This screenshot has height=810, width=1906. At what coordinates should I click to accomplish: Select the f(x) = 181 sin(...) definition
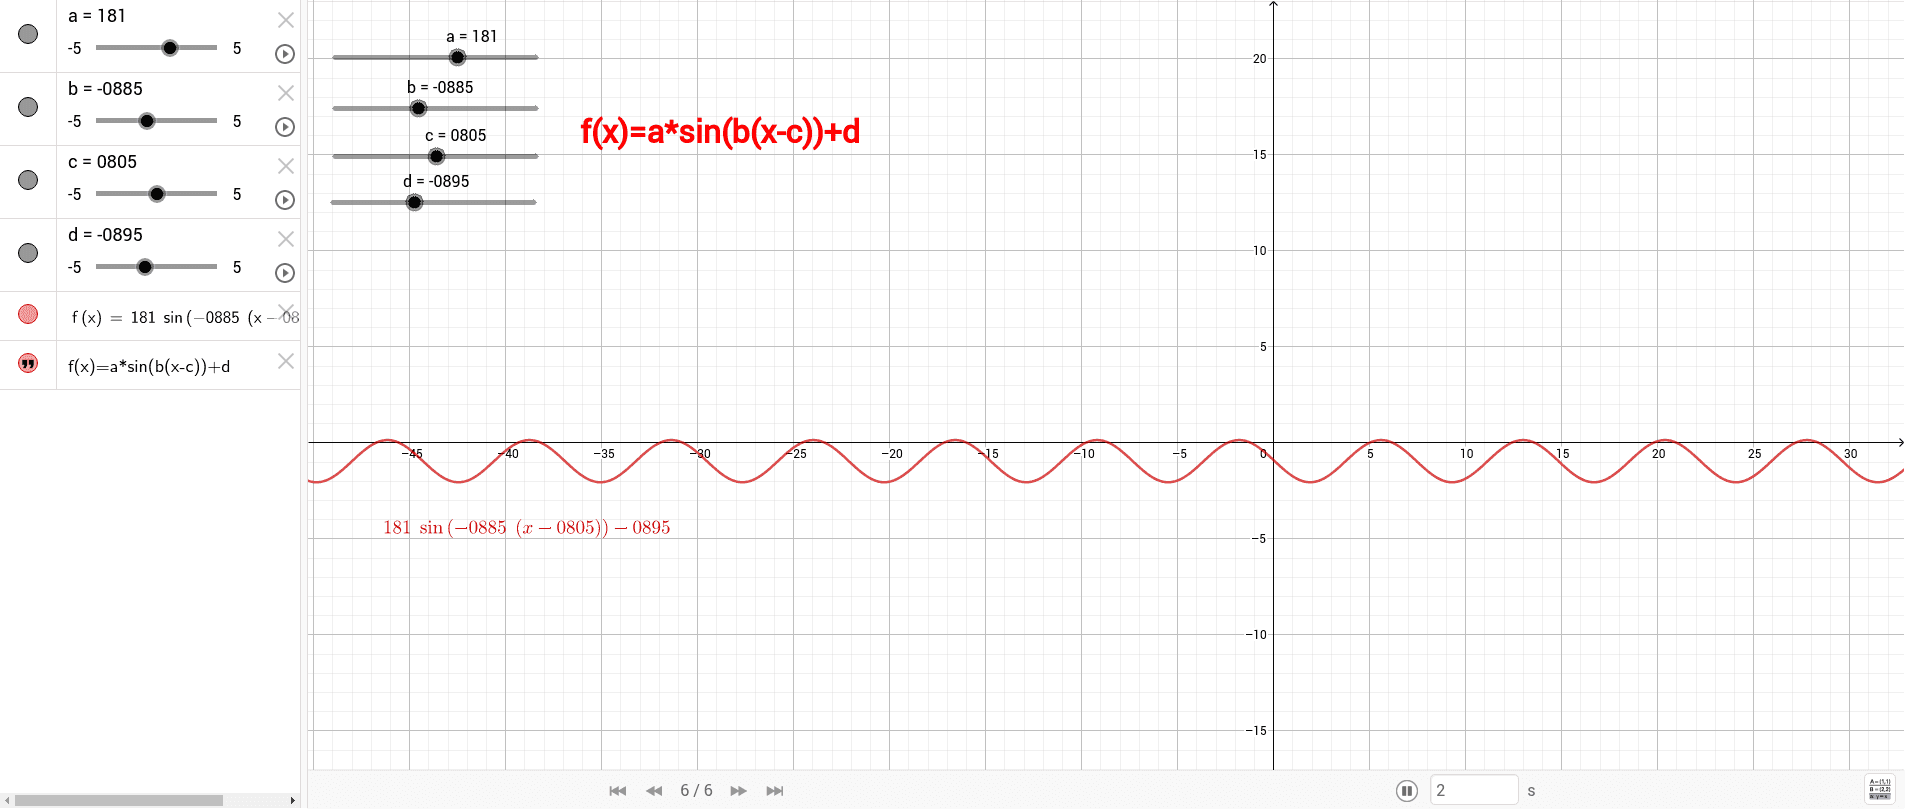pyautogui.click(x=185, y=317)
